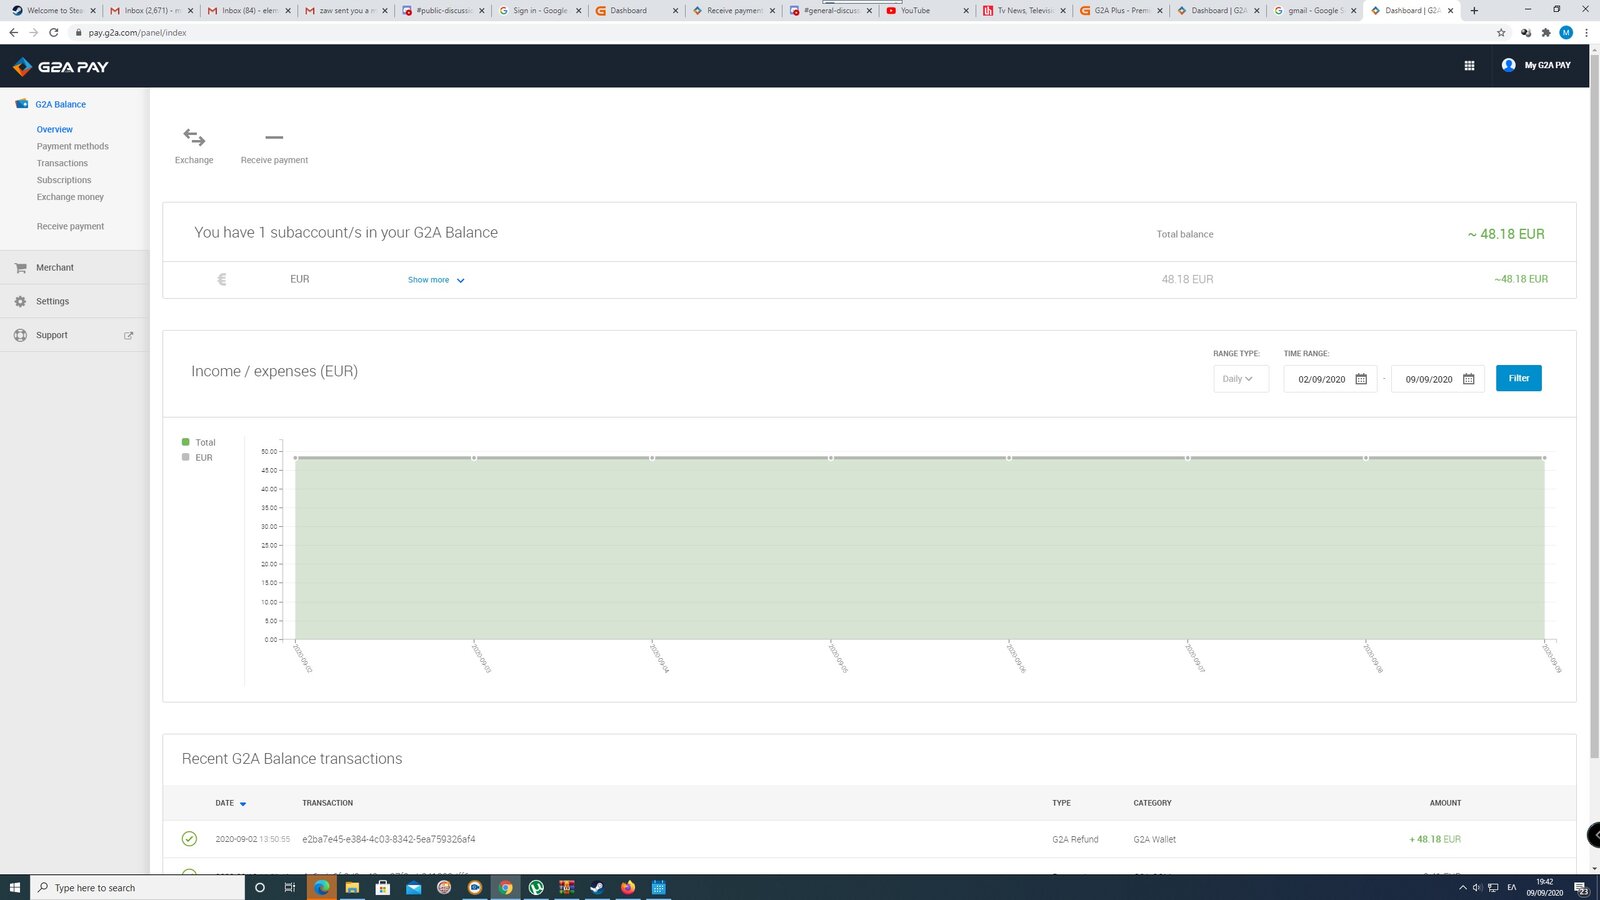The height and width of the screenshot is (900, 1600).
Task: Open Exchange money in sidebar
Action: coord(70,197)
